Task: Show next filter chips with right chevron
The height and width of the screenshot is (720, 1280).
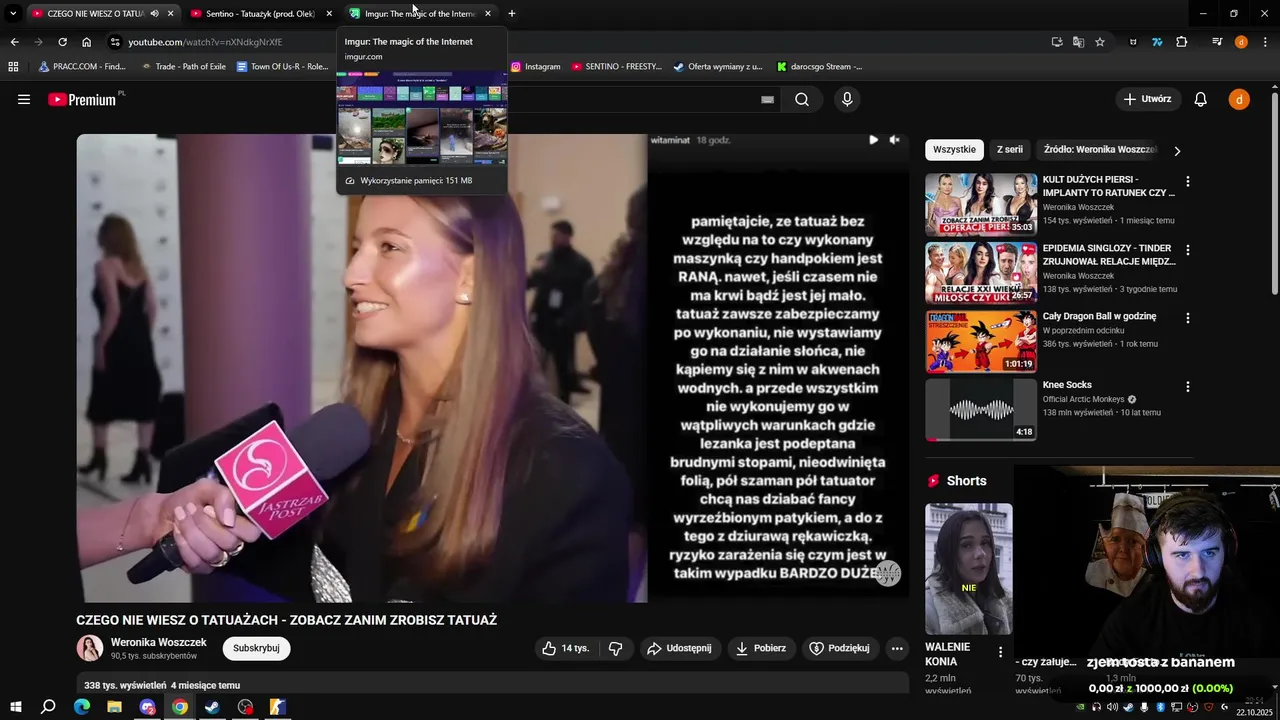Action: coord(1177,151)
